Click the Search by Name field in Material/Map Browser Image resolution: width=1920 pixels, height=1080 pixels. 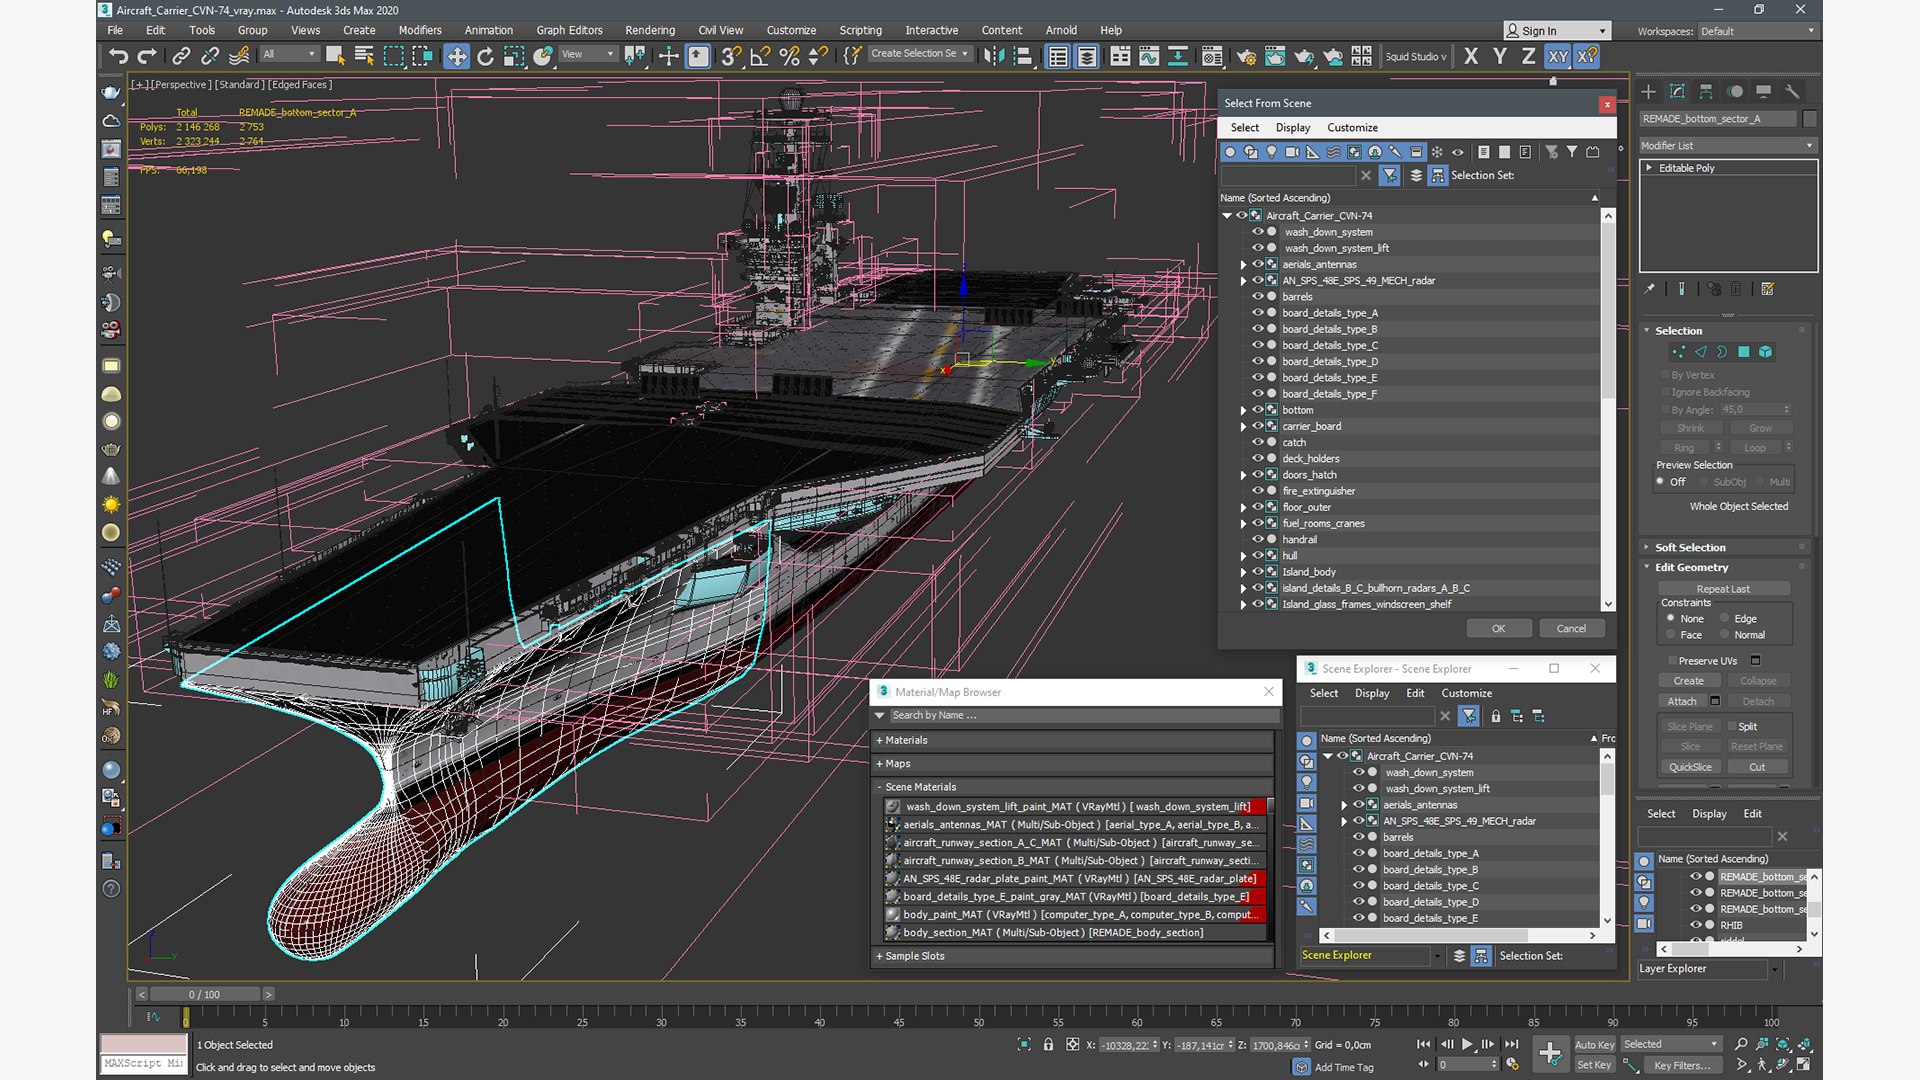click(x=1083, y=716)
